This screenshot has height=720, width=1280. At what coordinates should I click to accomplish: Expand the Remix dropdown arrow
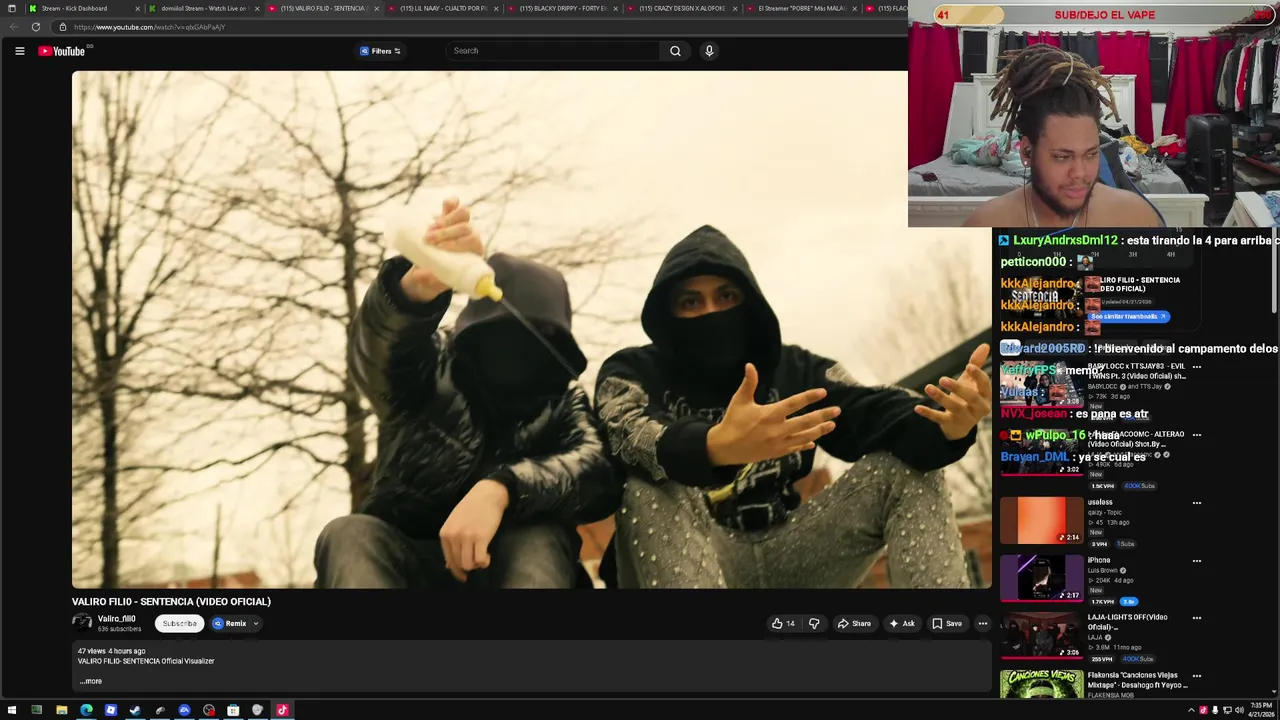pos(255,623)
